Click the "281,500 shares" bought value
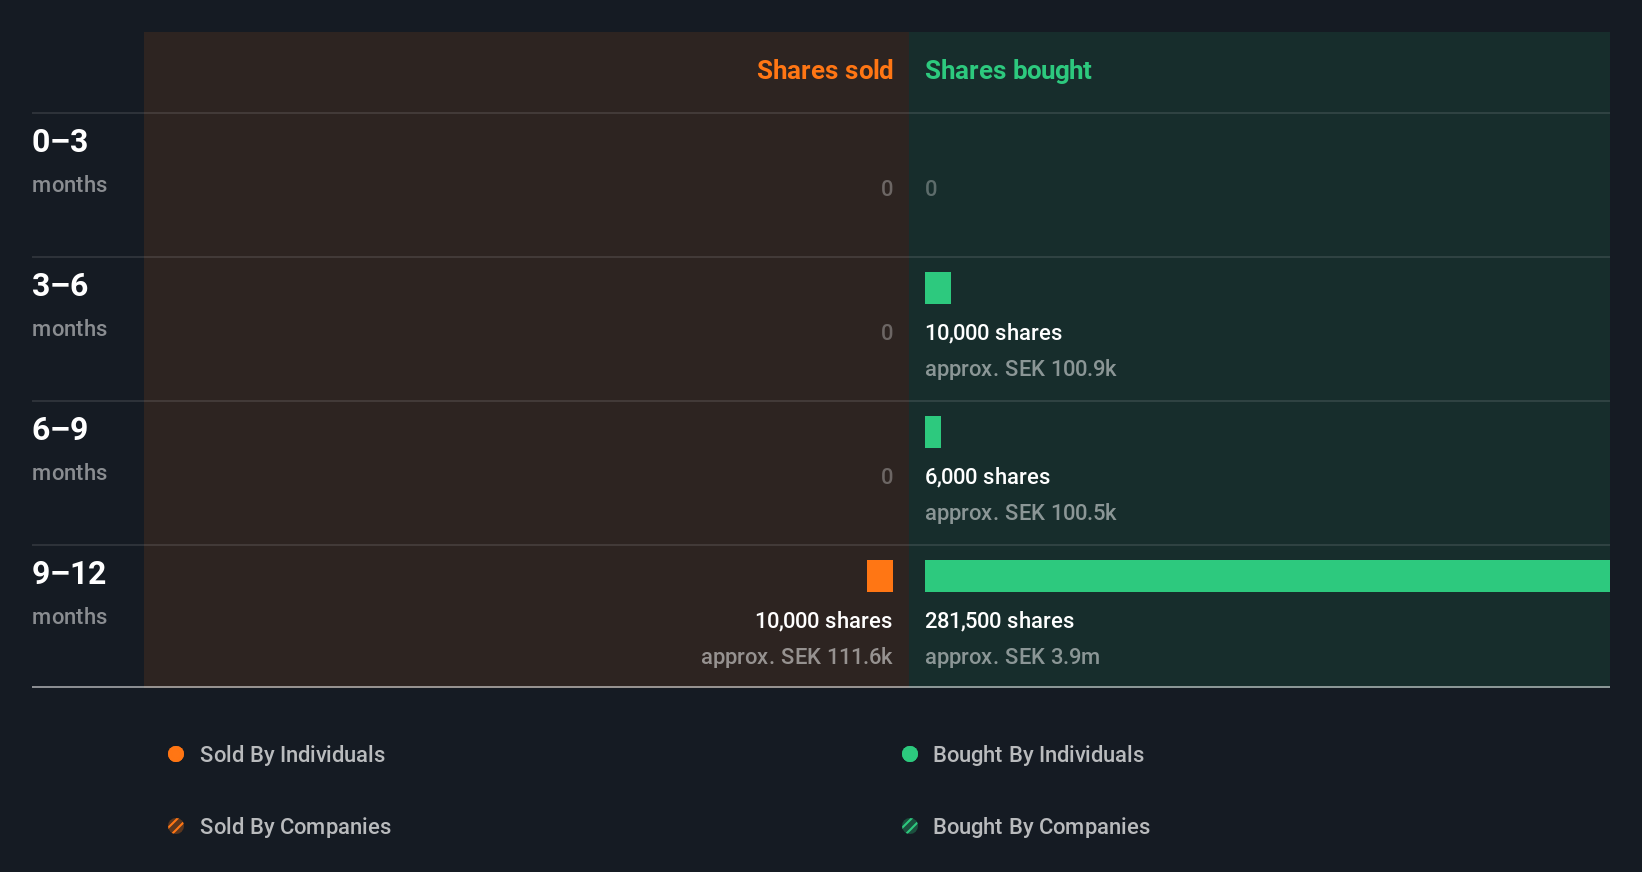 [999, 620]
